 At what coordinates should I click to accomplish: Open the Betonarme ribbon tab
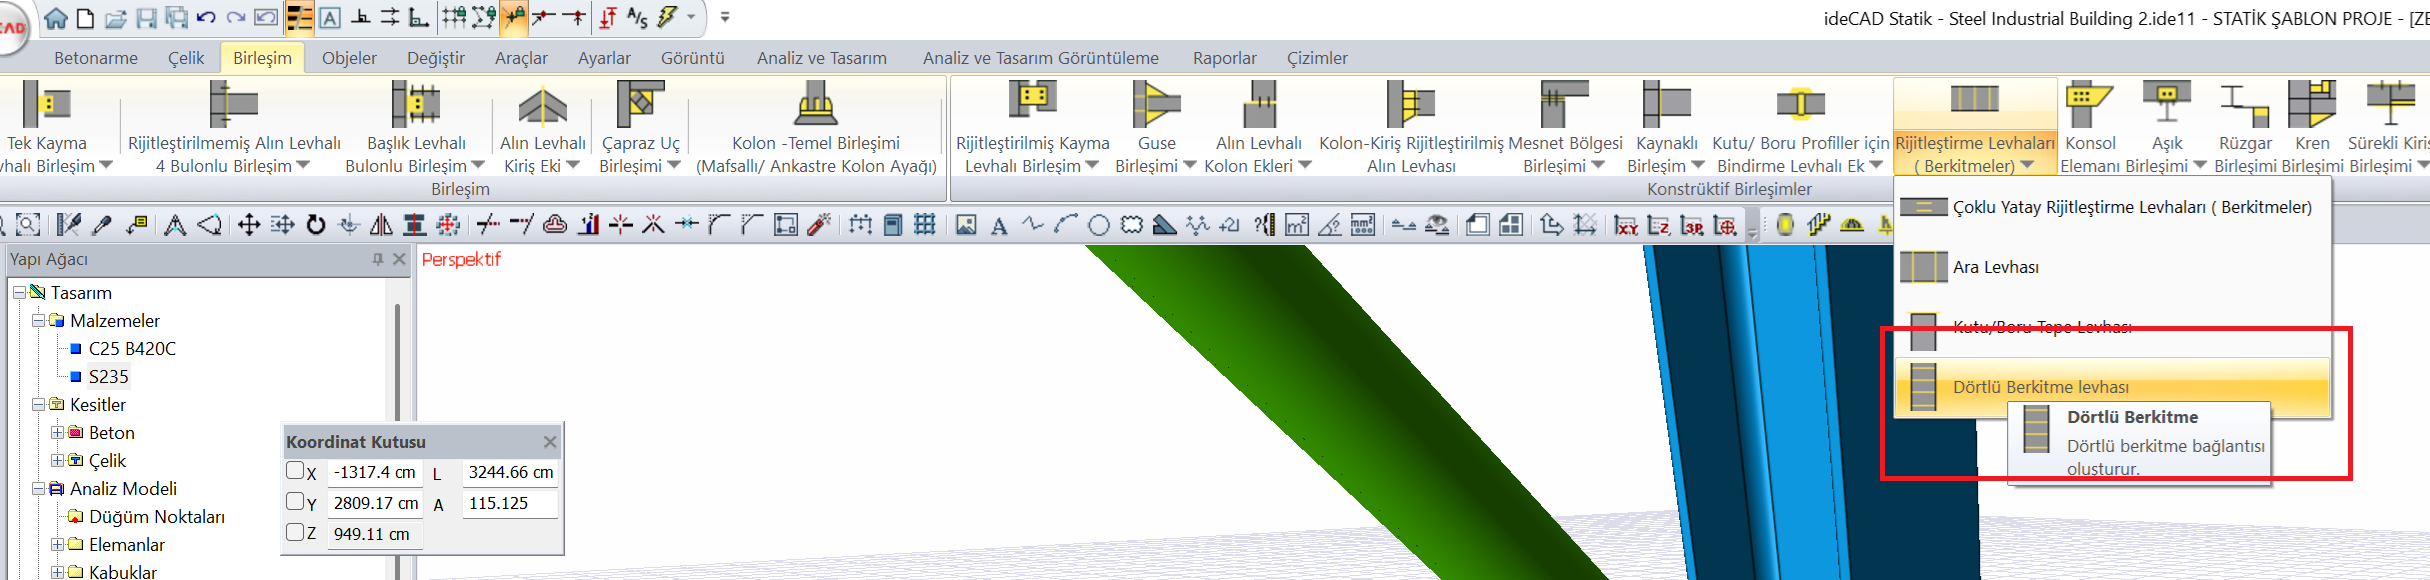96,58
